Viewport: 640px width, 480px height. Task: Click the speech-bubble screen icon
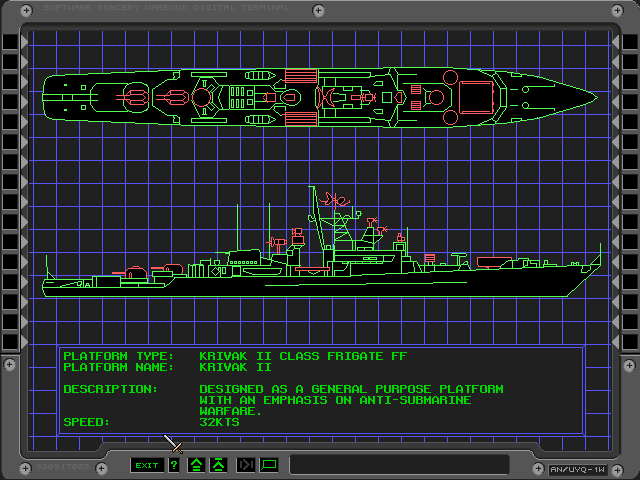pyautogui.click(x=269, y=465)
